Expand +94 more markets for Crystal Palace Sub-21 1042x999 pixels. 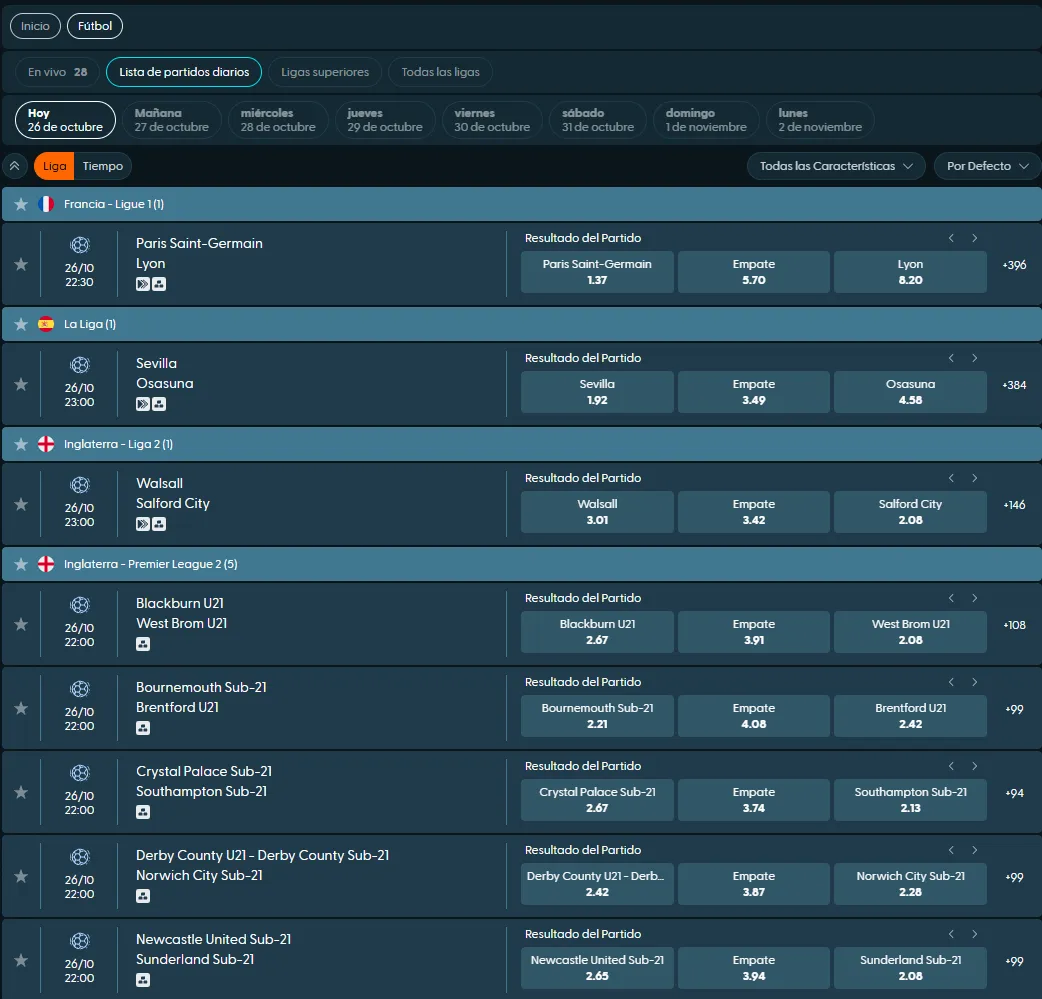tap(1014, 793)
